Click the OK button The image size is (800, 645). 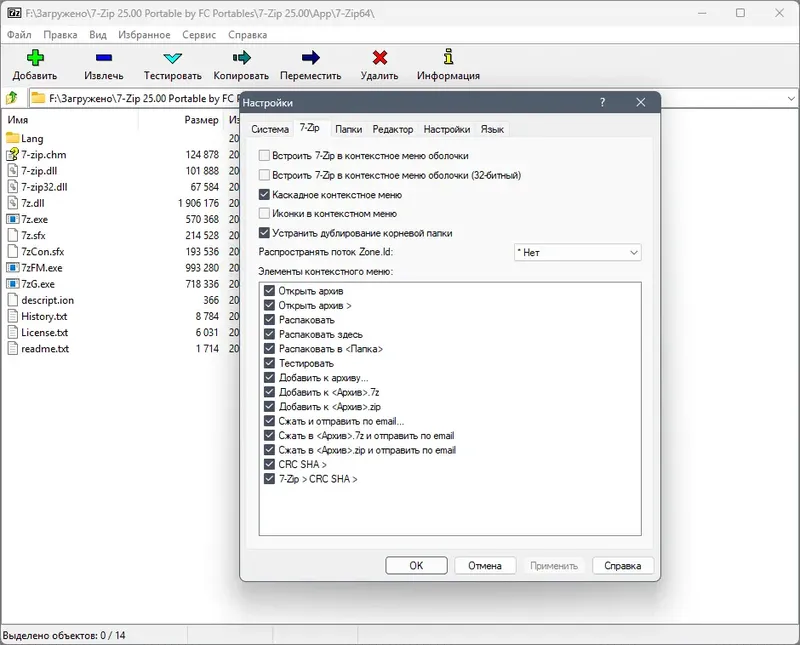click(416, 565)
